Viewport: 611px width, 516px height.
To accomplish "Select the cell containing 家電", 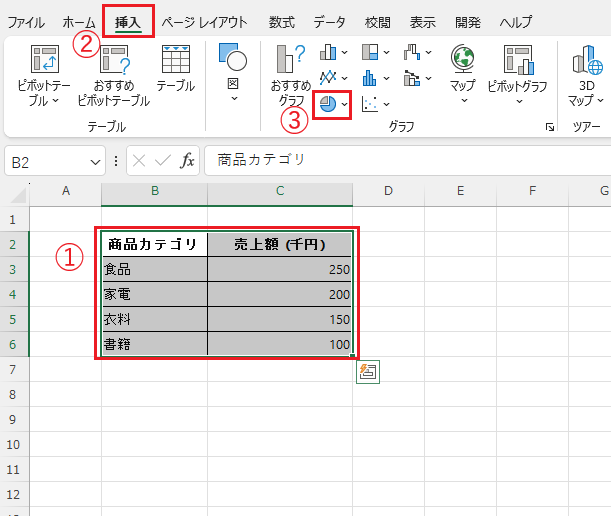I will coord(155,294).
